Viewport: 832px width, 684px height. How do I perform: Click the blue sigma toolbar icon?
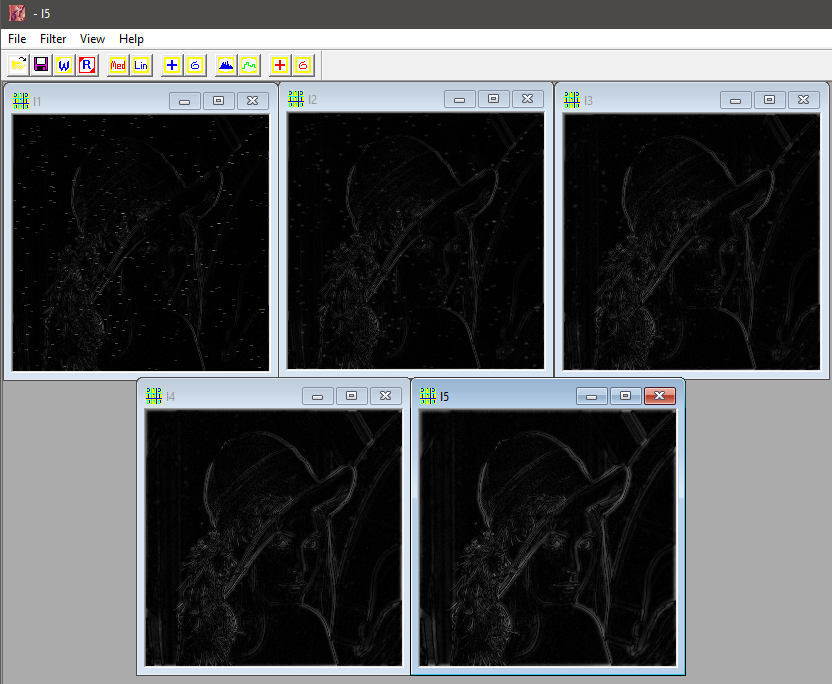195,65
